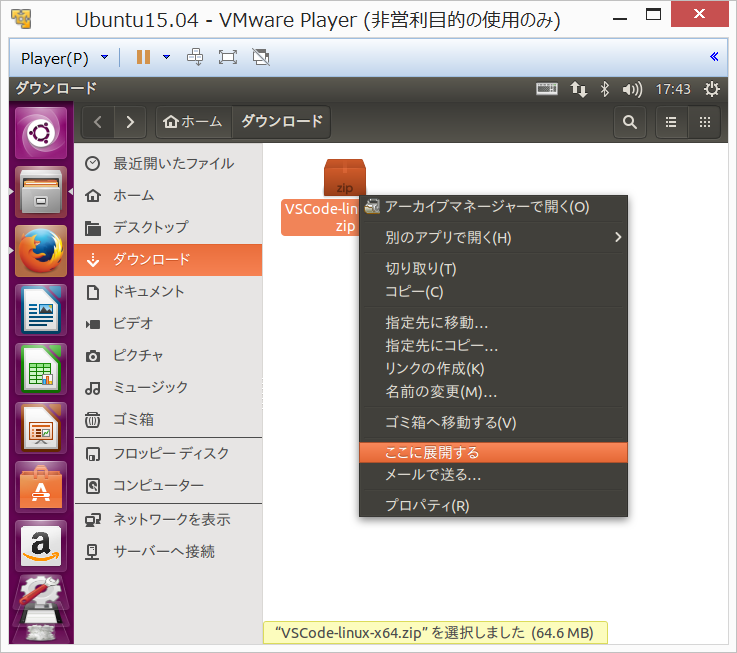Select ここに展開する to extract here
This screenshot has width=737, height=653.
point(494,452)
